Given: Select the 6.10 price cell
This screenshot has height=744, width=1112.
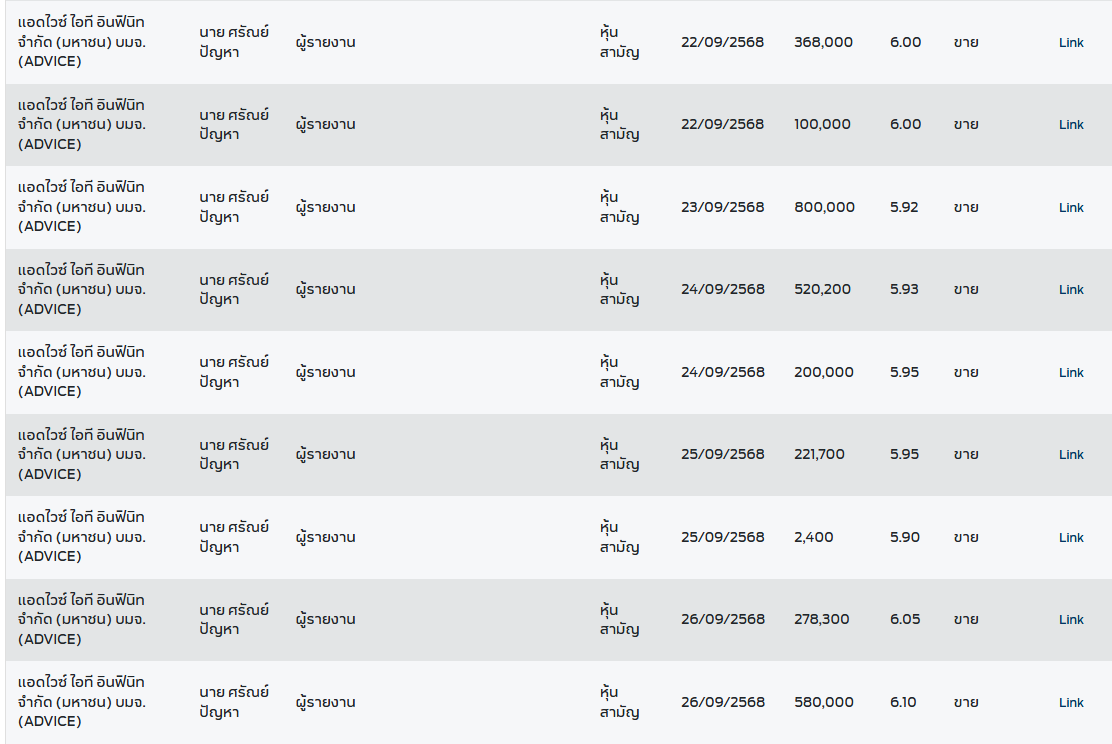Looking at the screenshot, I should tap(903, 702).
